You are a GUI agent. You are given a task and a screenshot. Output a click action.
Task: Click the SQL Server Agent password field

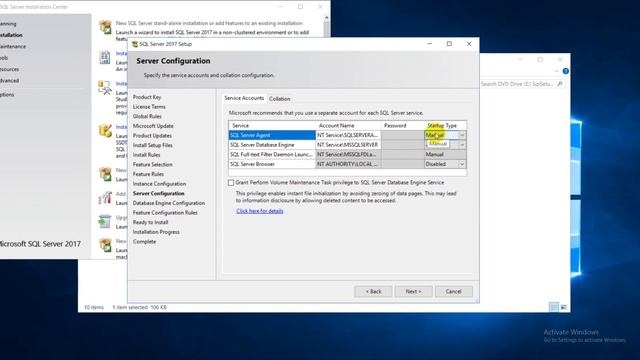click(402, 135)
